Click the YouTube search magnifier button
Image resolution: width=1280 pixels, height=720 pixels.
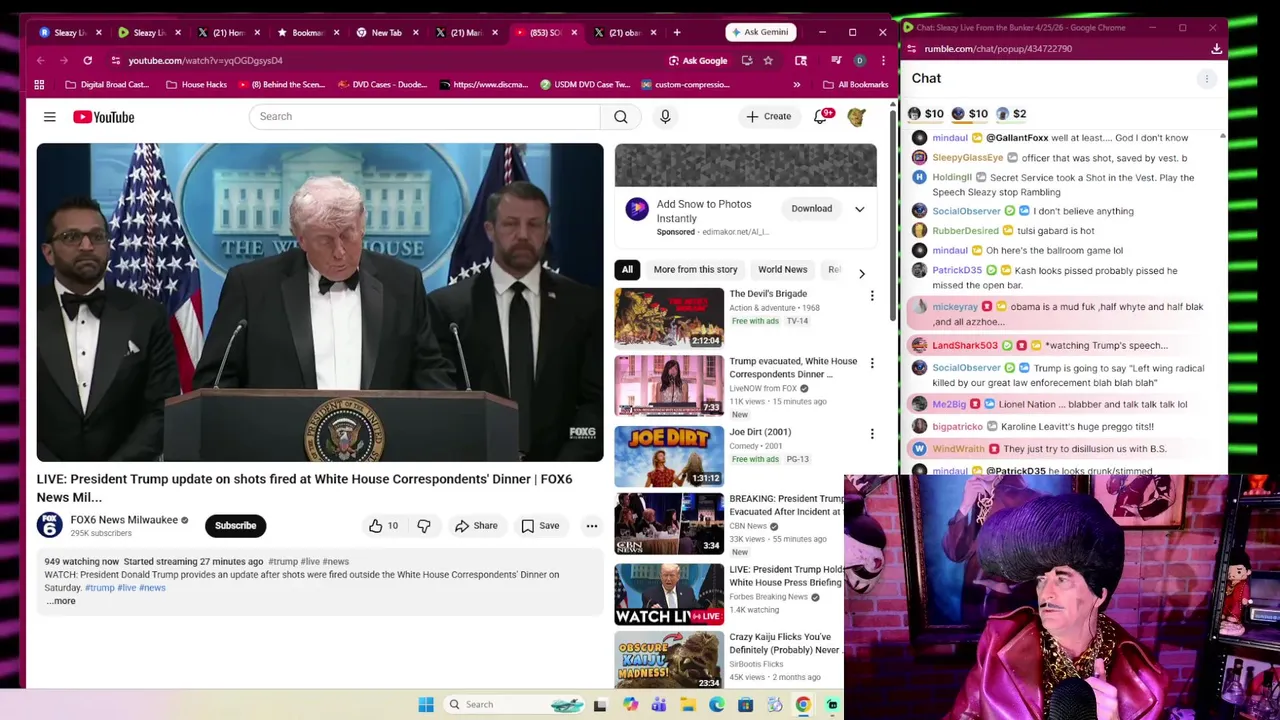click(621, 117)
